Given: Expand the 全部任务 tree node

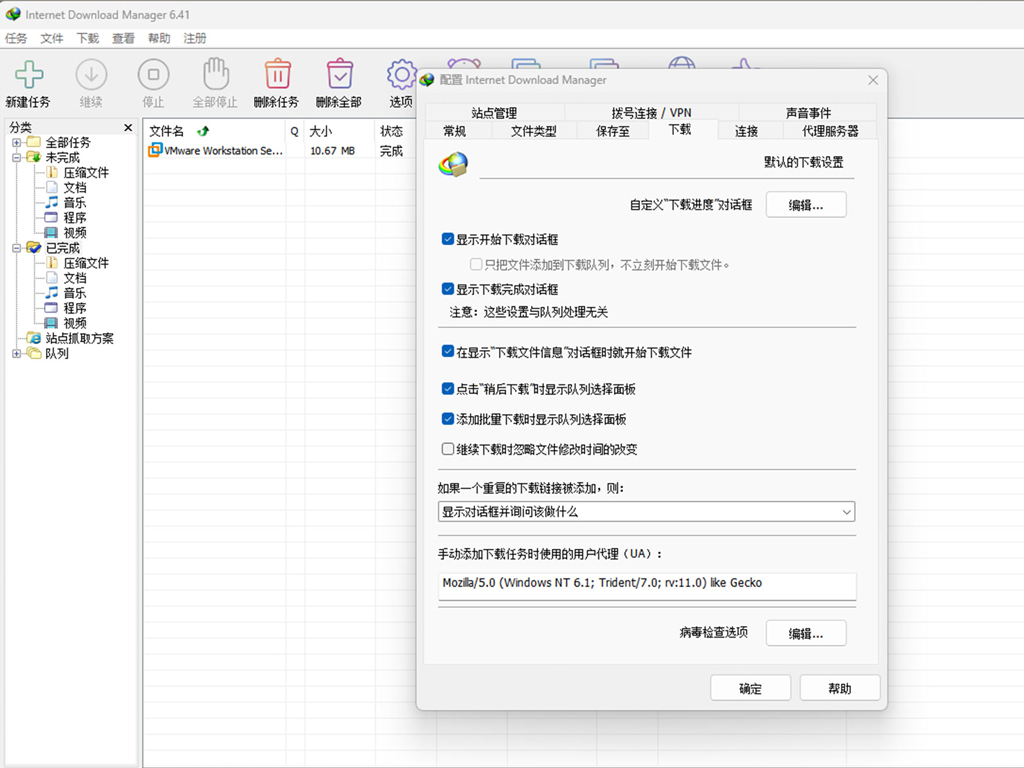Looking at the screenshot, I should click(x=17, y=143).
